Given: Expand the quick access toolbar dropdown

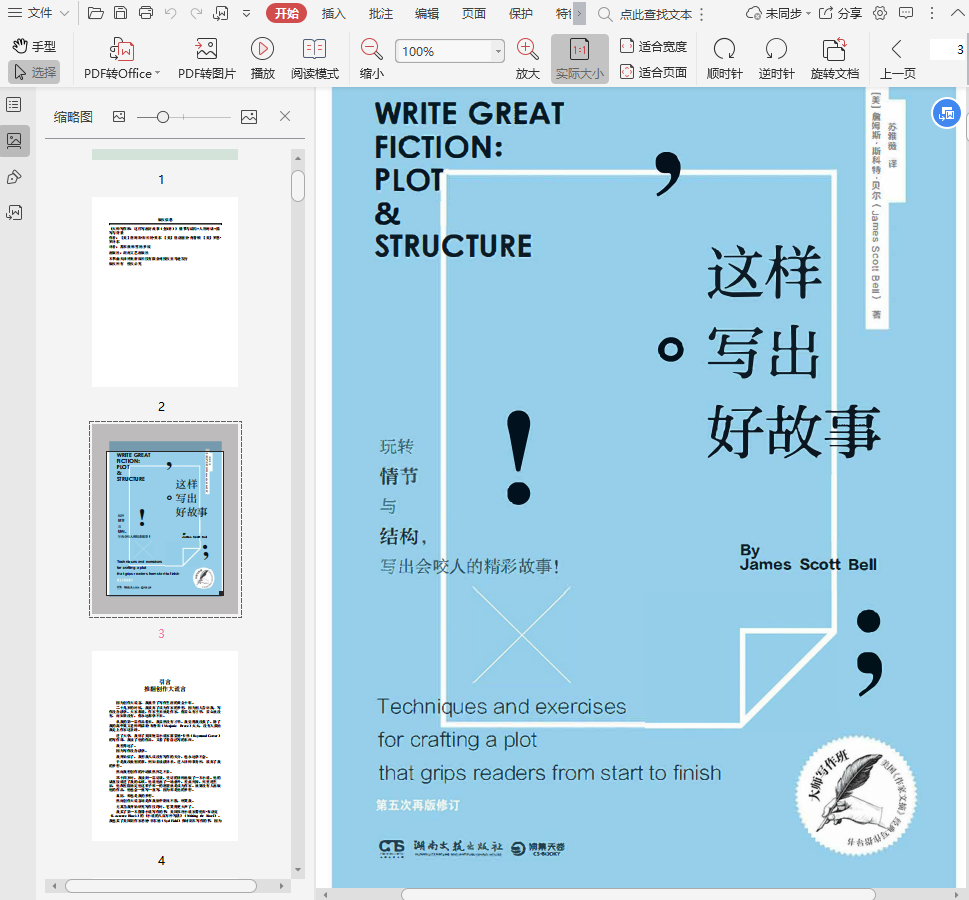Looking at the screenshot, I should tap(246, 13).
